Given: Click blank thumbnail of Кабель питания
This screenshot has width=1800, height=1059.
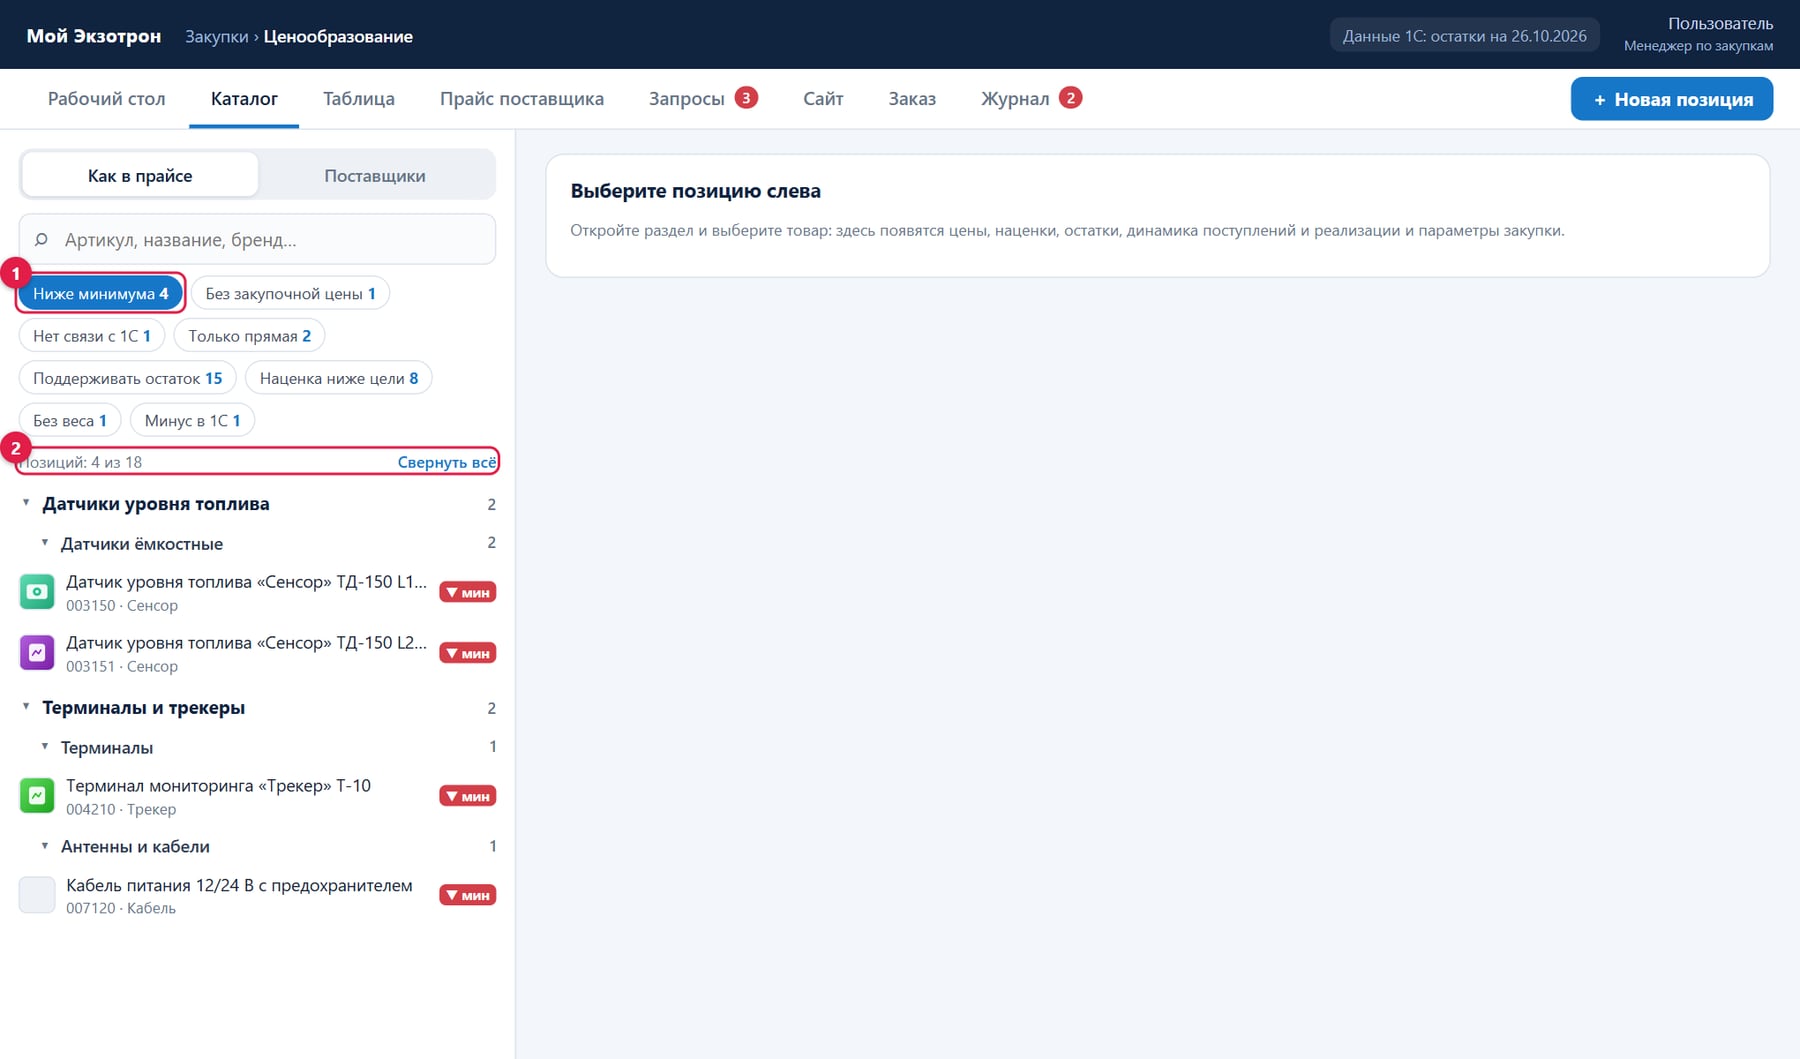Looking at the screenshot, I should click(x=37, y=895).
